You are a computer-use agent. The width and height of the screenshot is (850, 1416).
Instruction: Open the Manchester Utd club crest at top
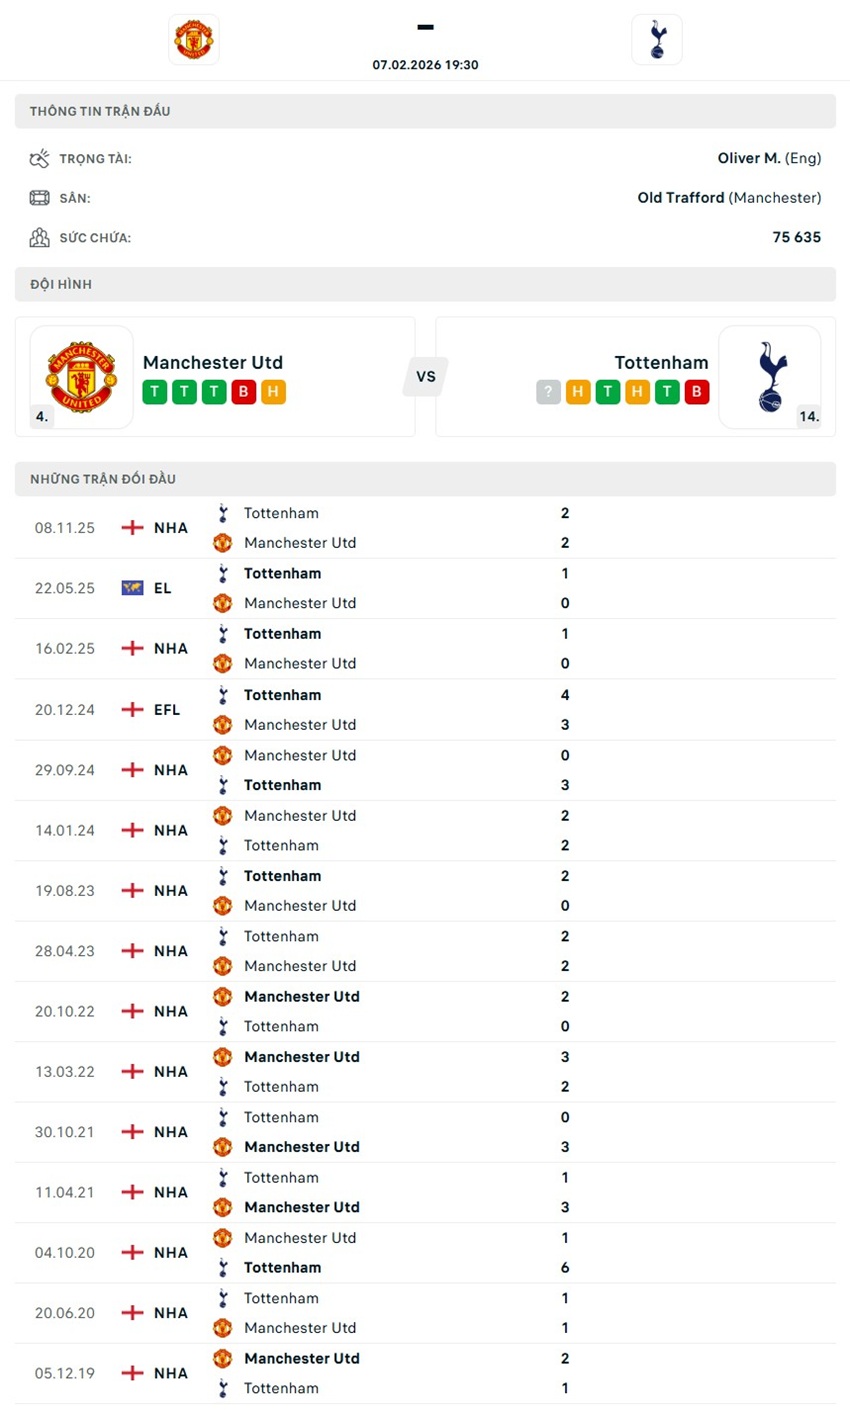193,39
